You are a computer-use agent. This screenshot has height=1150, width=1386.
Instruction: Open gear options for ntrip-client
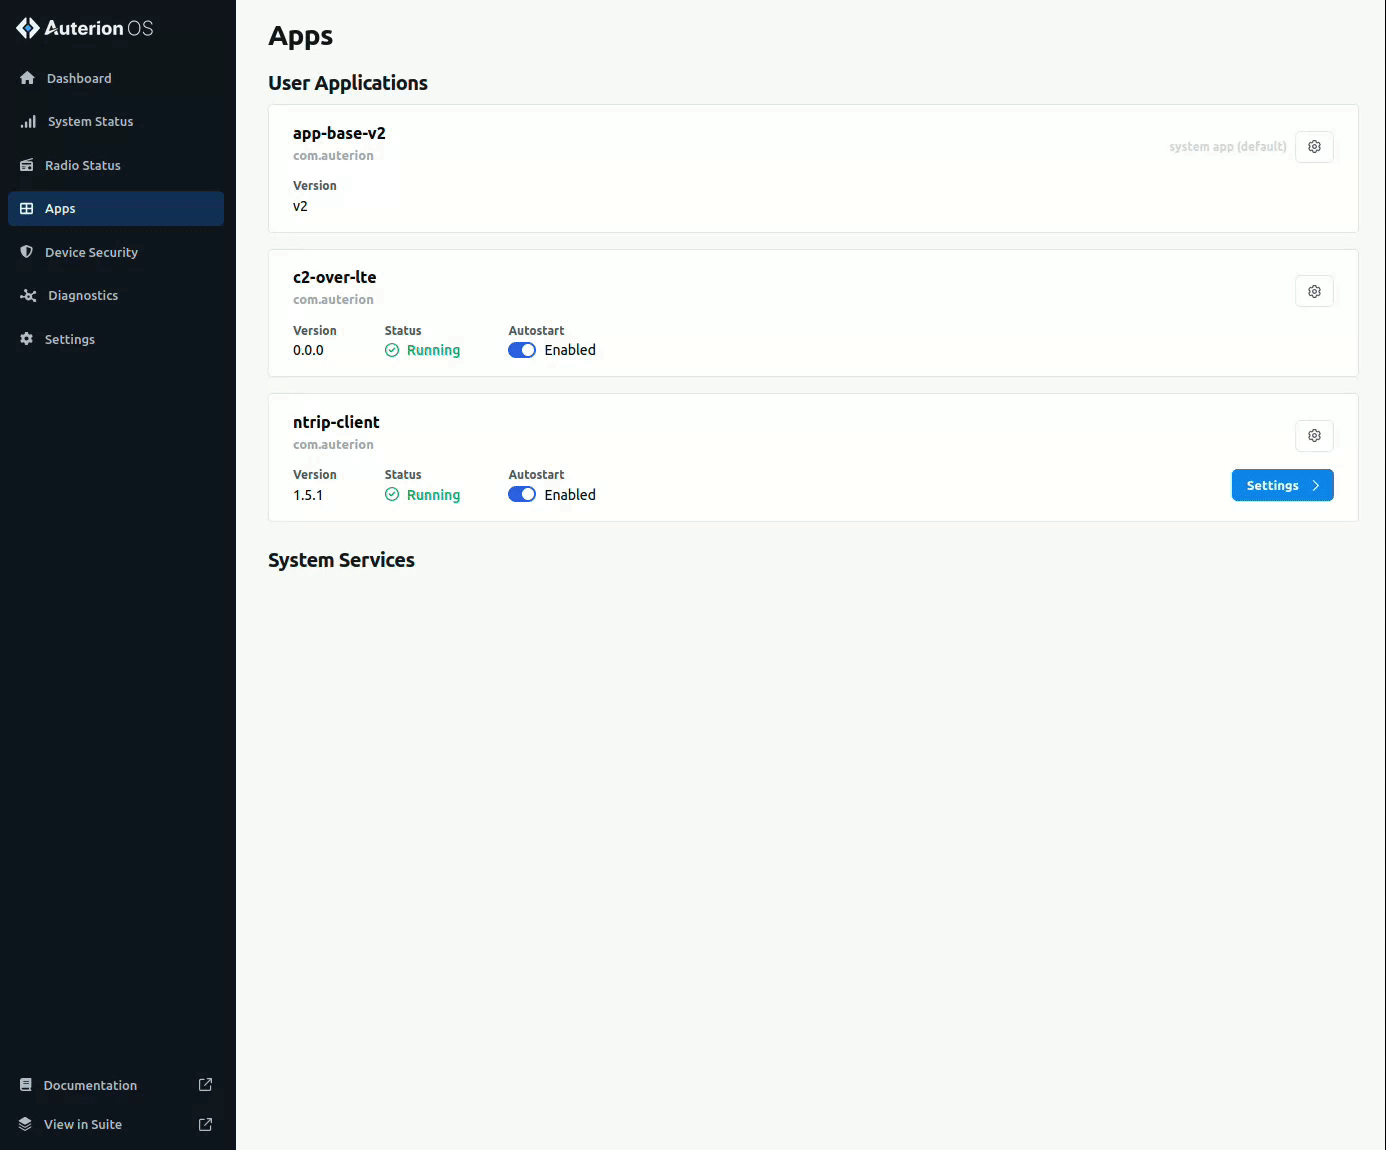1314,436
